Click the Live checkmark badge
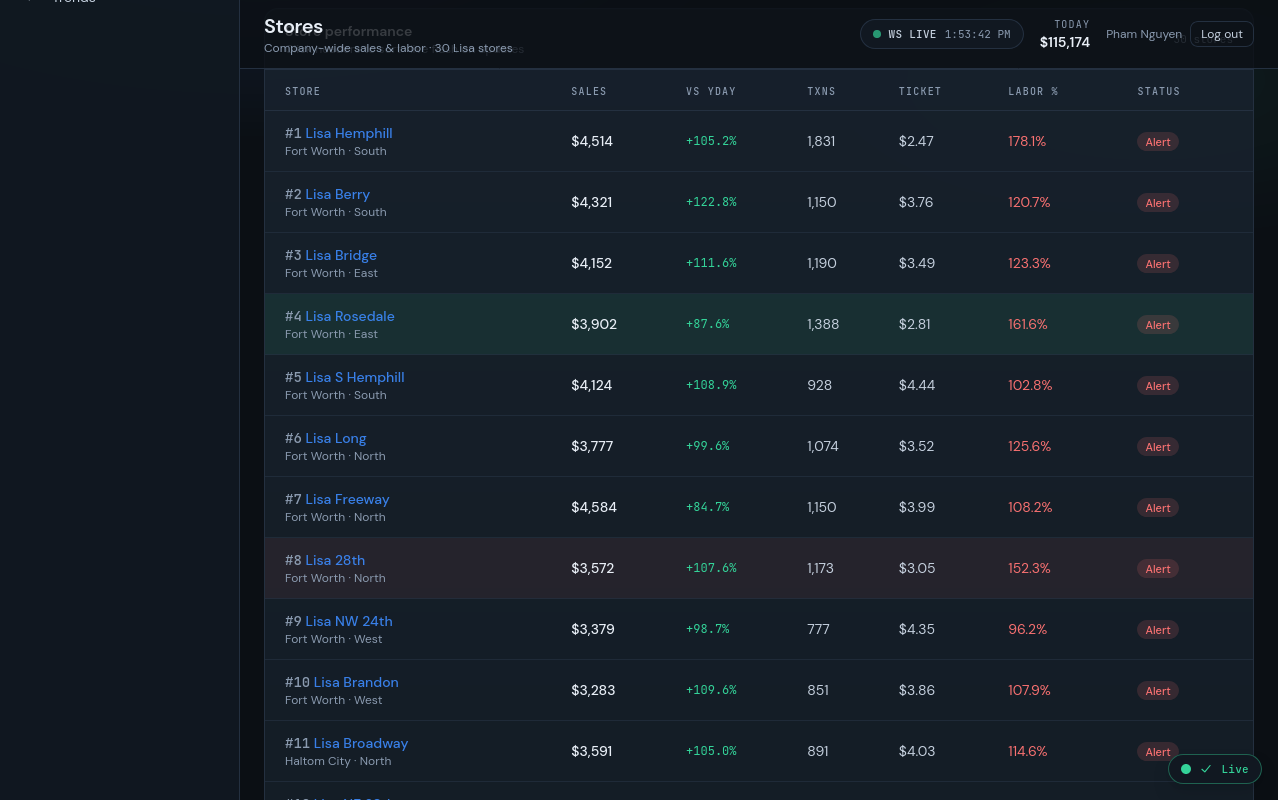This screenshot has width=1278, height=800. point(1215,769)
